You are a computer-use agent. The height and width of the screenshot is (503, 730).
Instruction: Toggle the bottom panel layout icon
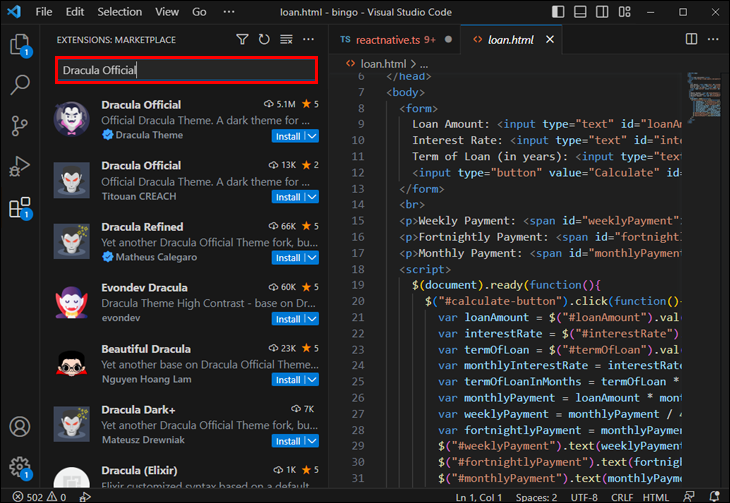tap(580, 12)
